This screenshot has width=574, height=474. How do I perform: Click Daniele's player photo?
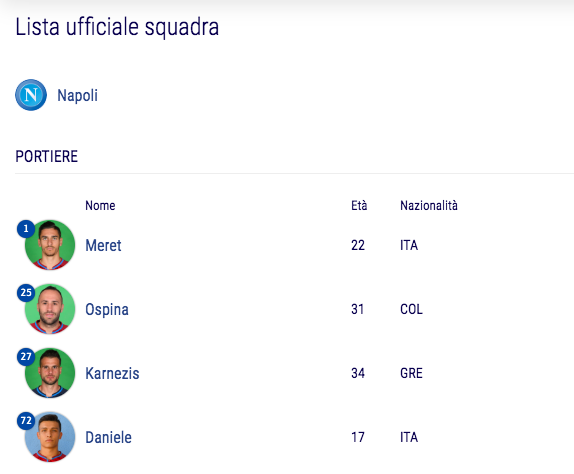point(50,437)
